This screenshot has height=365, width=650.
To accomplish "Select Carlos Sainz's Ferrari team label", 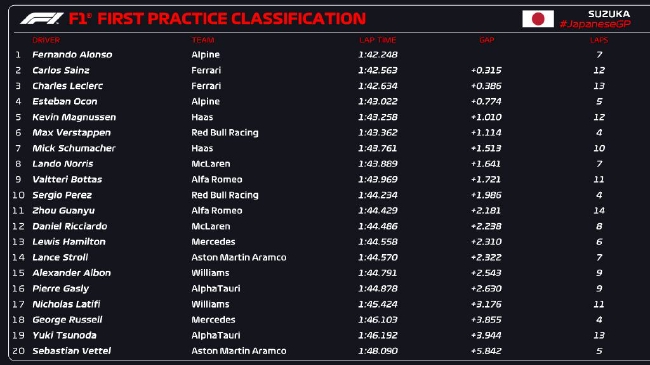I will [206, 71].
